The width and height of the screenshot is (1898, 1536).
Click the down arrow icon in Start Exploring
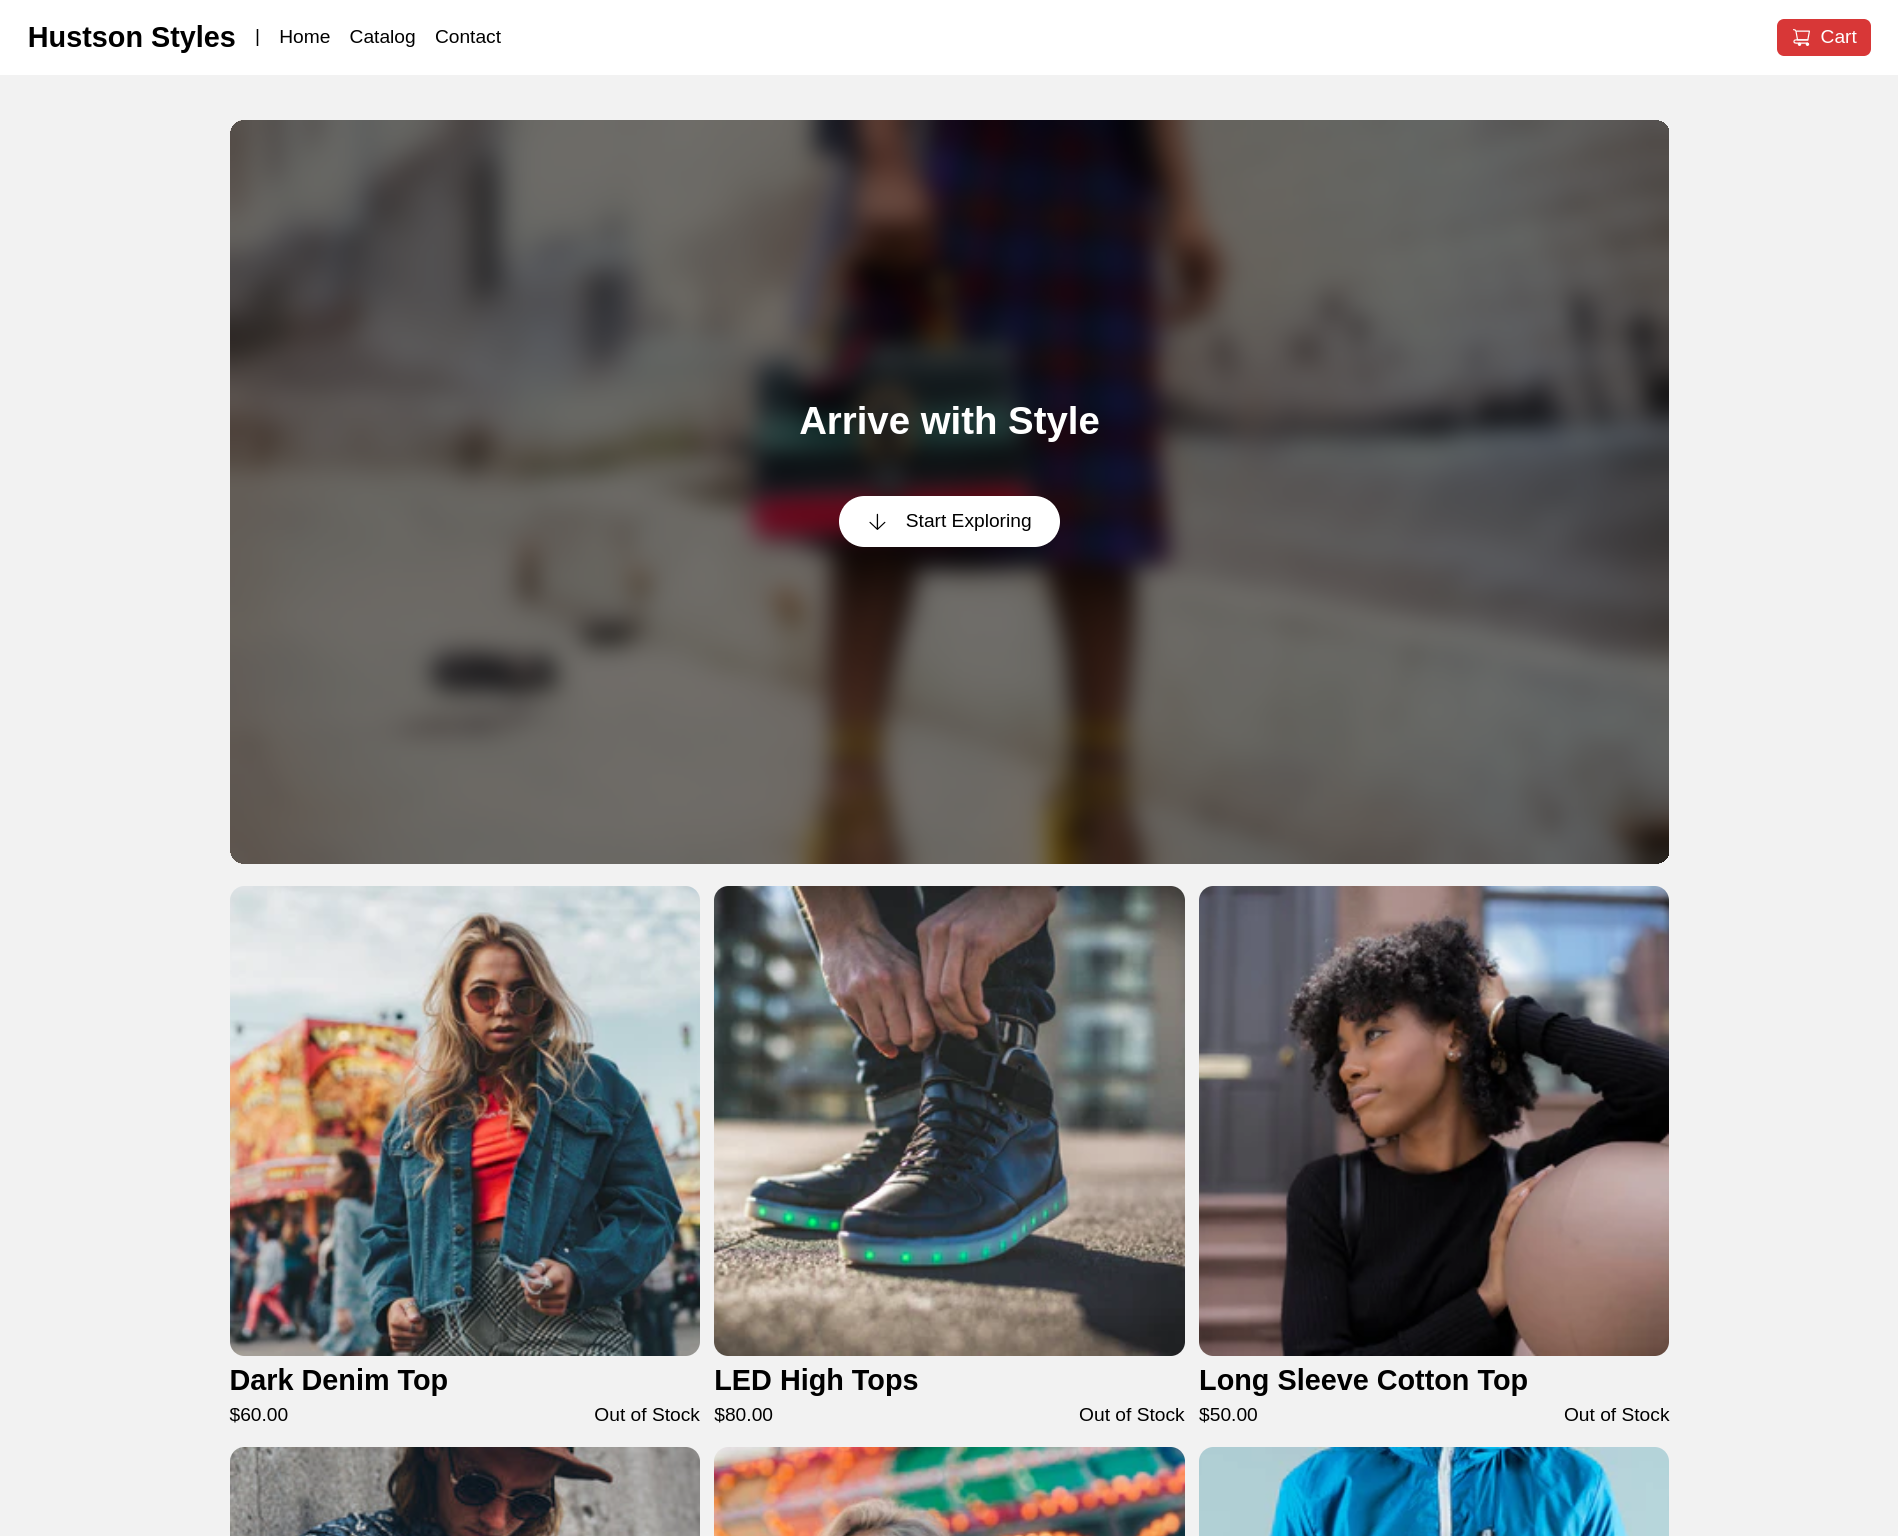tap(877, 522)
